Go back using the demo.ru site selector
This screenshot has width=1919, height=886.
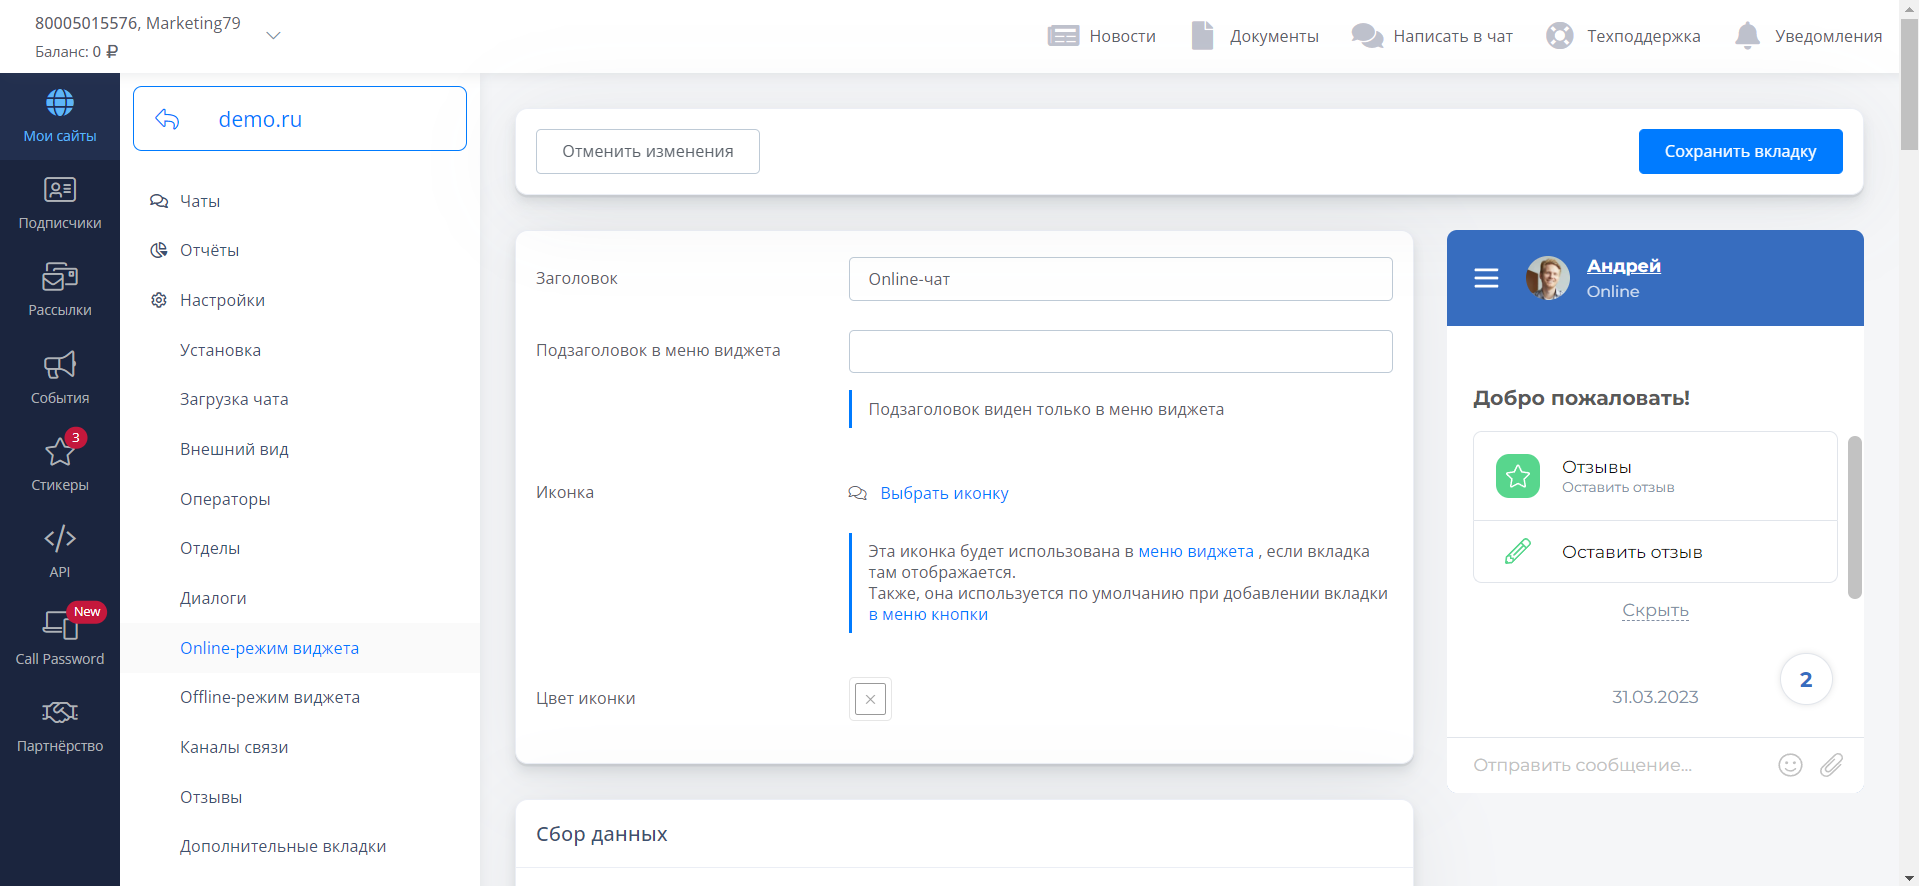167,119
